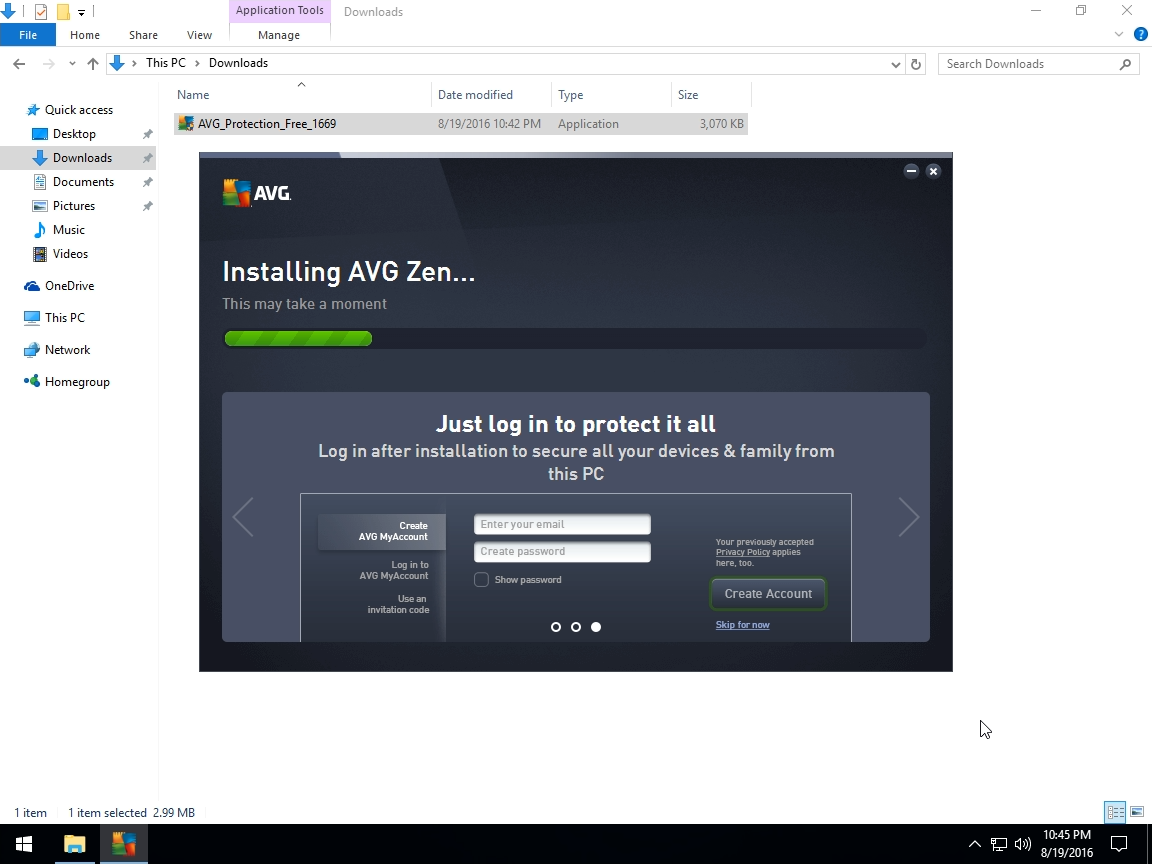
Task: Open Privacy Policy link
Action: click(x=743, y=552)
